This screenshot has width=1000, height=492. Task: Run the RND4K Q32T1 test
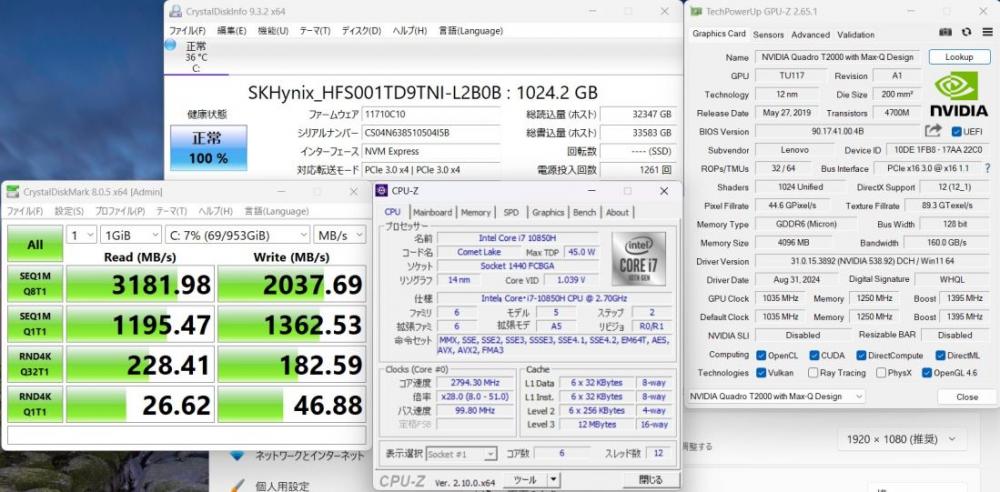35,364
